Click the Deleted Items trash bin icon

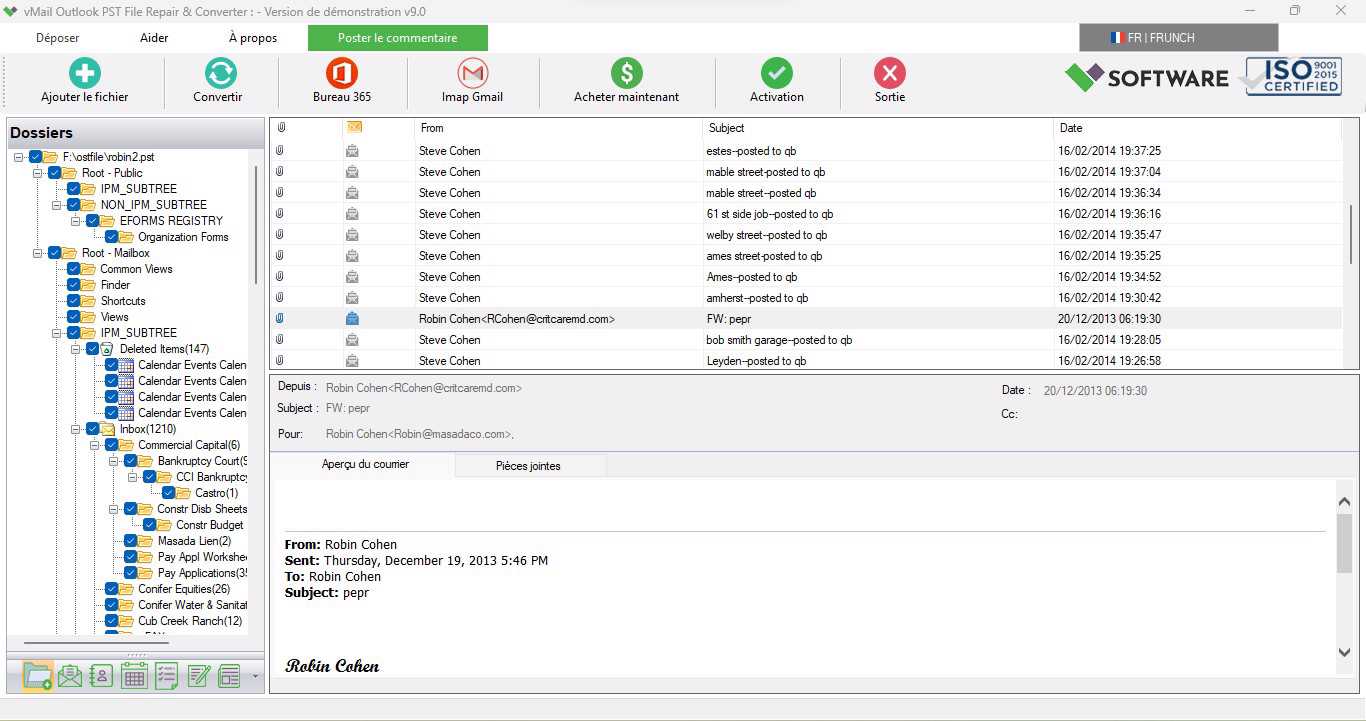pyautogui.click(x=107, y=349)
